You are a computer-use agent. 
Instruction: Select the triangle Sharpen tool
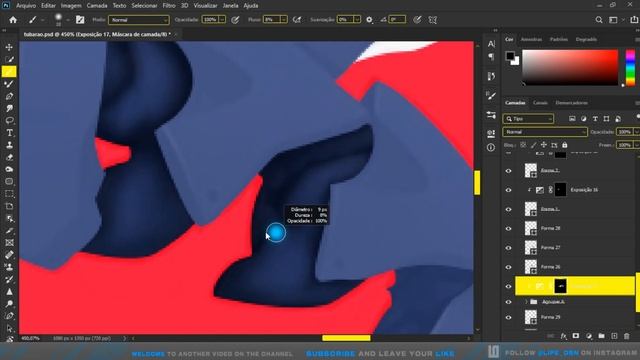tap(9, 292)
